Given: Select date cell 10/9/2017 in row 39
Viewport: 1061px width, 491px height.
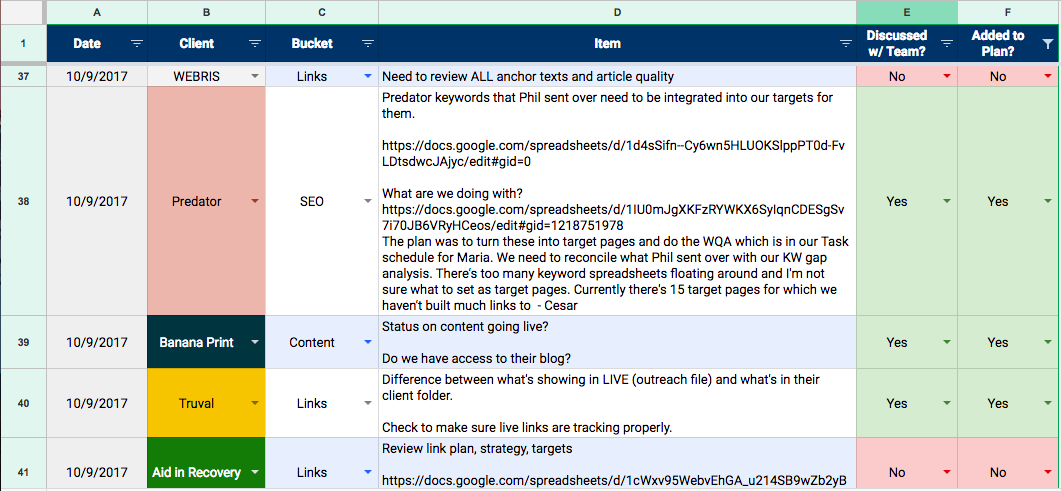Looking at the screenshot, I should tap(97, 342).
